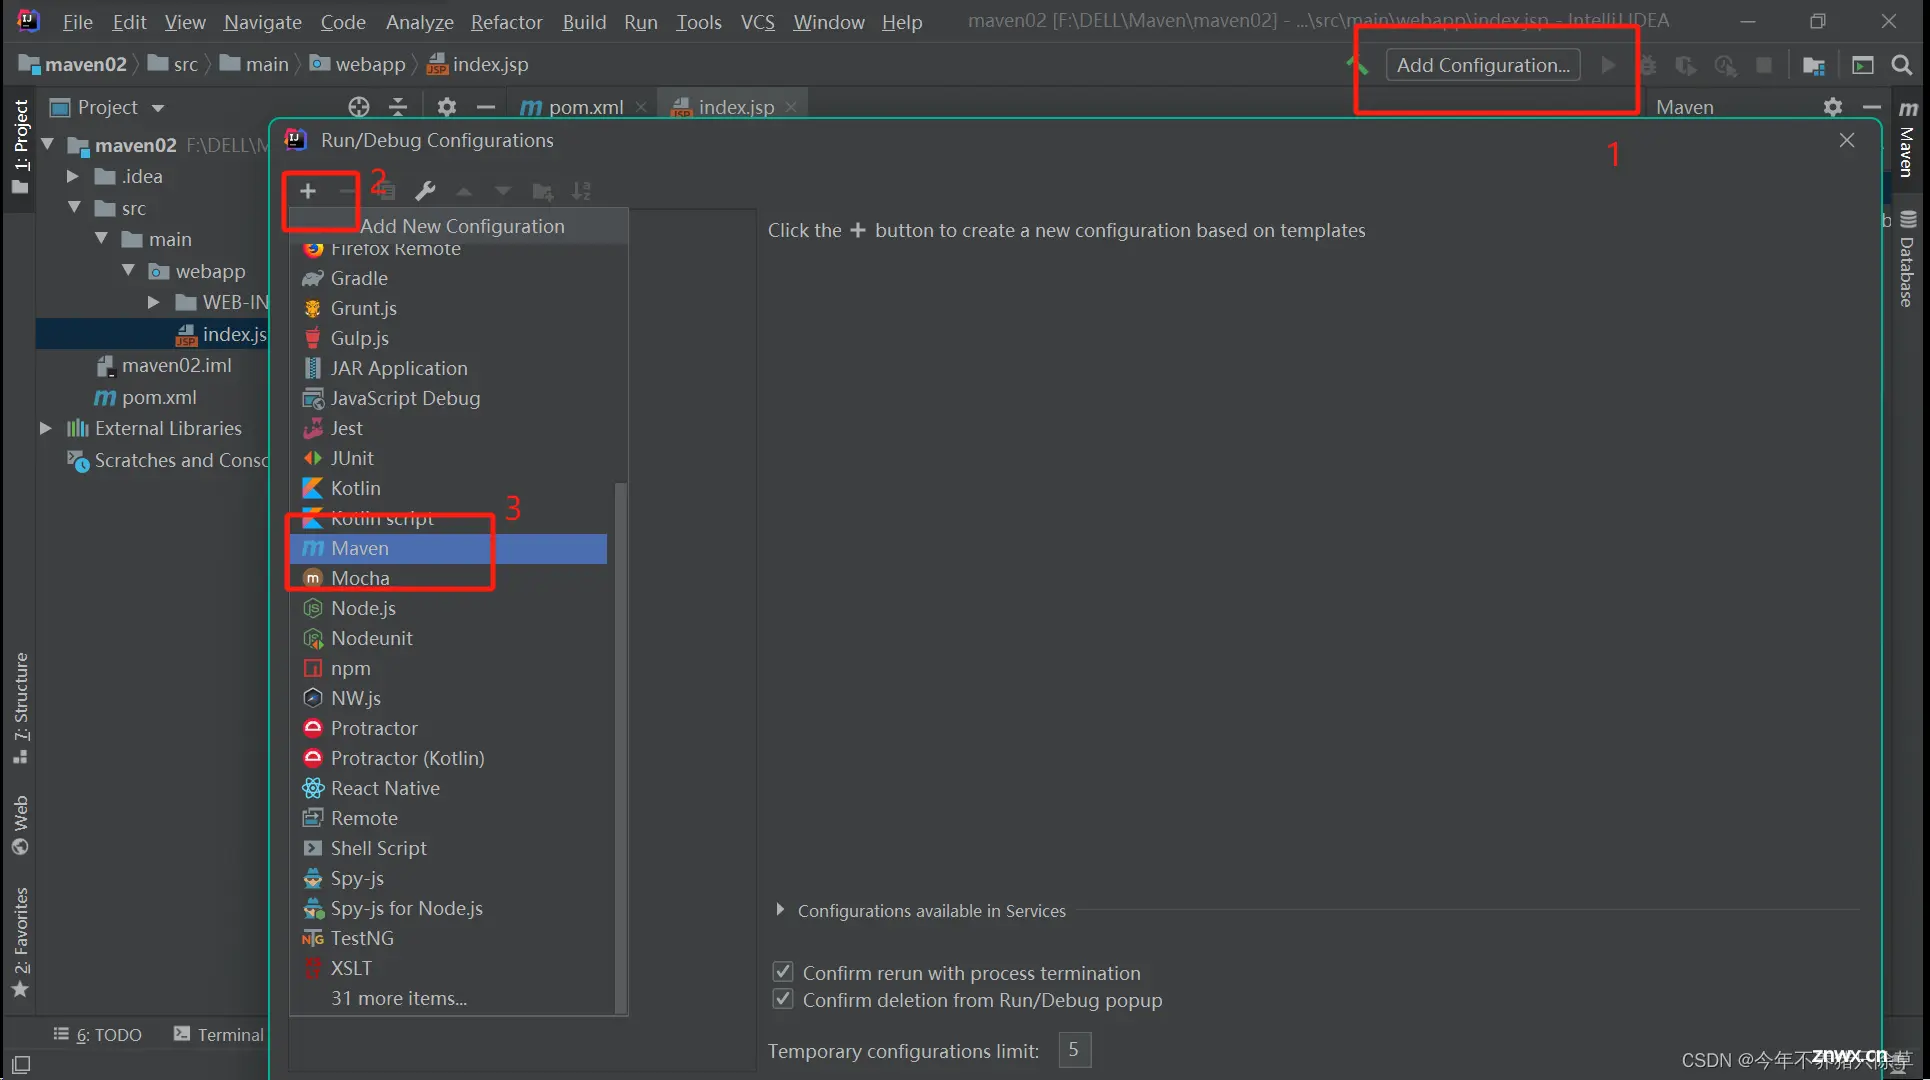Select JUnit in the configuration type list

coord(448,458)
